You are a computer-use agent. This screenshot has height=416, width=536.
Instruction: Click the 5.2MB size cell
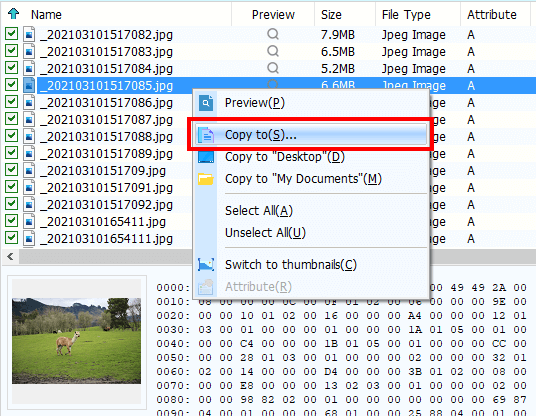tap(338, 68)
